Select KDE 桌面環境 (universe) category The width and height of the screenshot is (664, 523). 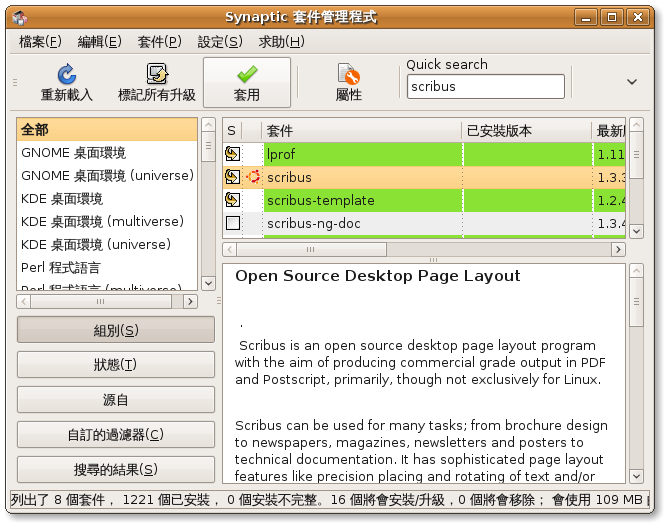107,244
